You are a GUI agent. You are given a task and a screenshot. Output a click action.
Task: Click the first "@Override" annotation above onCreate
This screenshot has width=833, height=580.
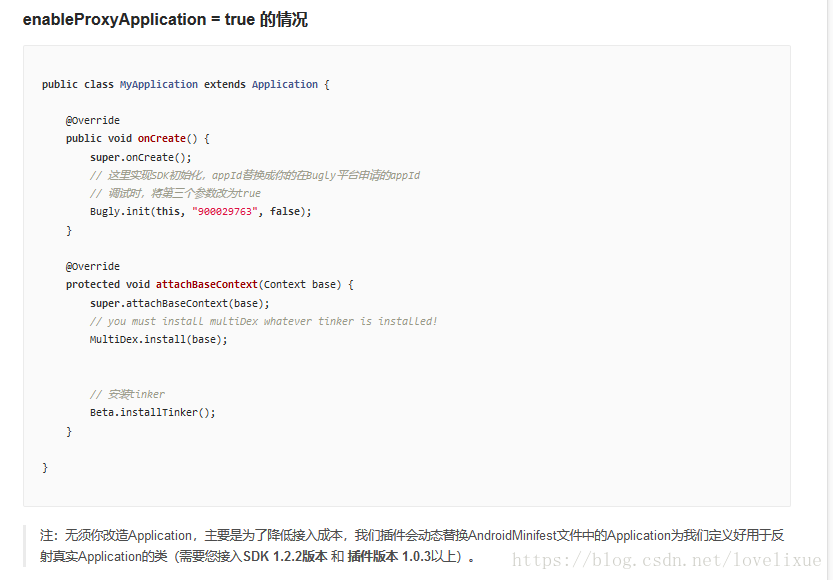[93, 121]
